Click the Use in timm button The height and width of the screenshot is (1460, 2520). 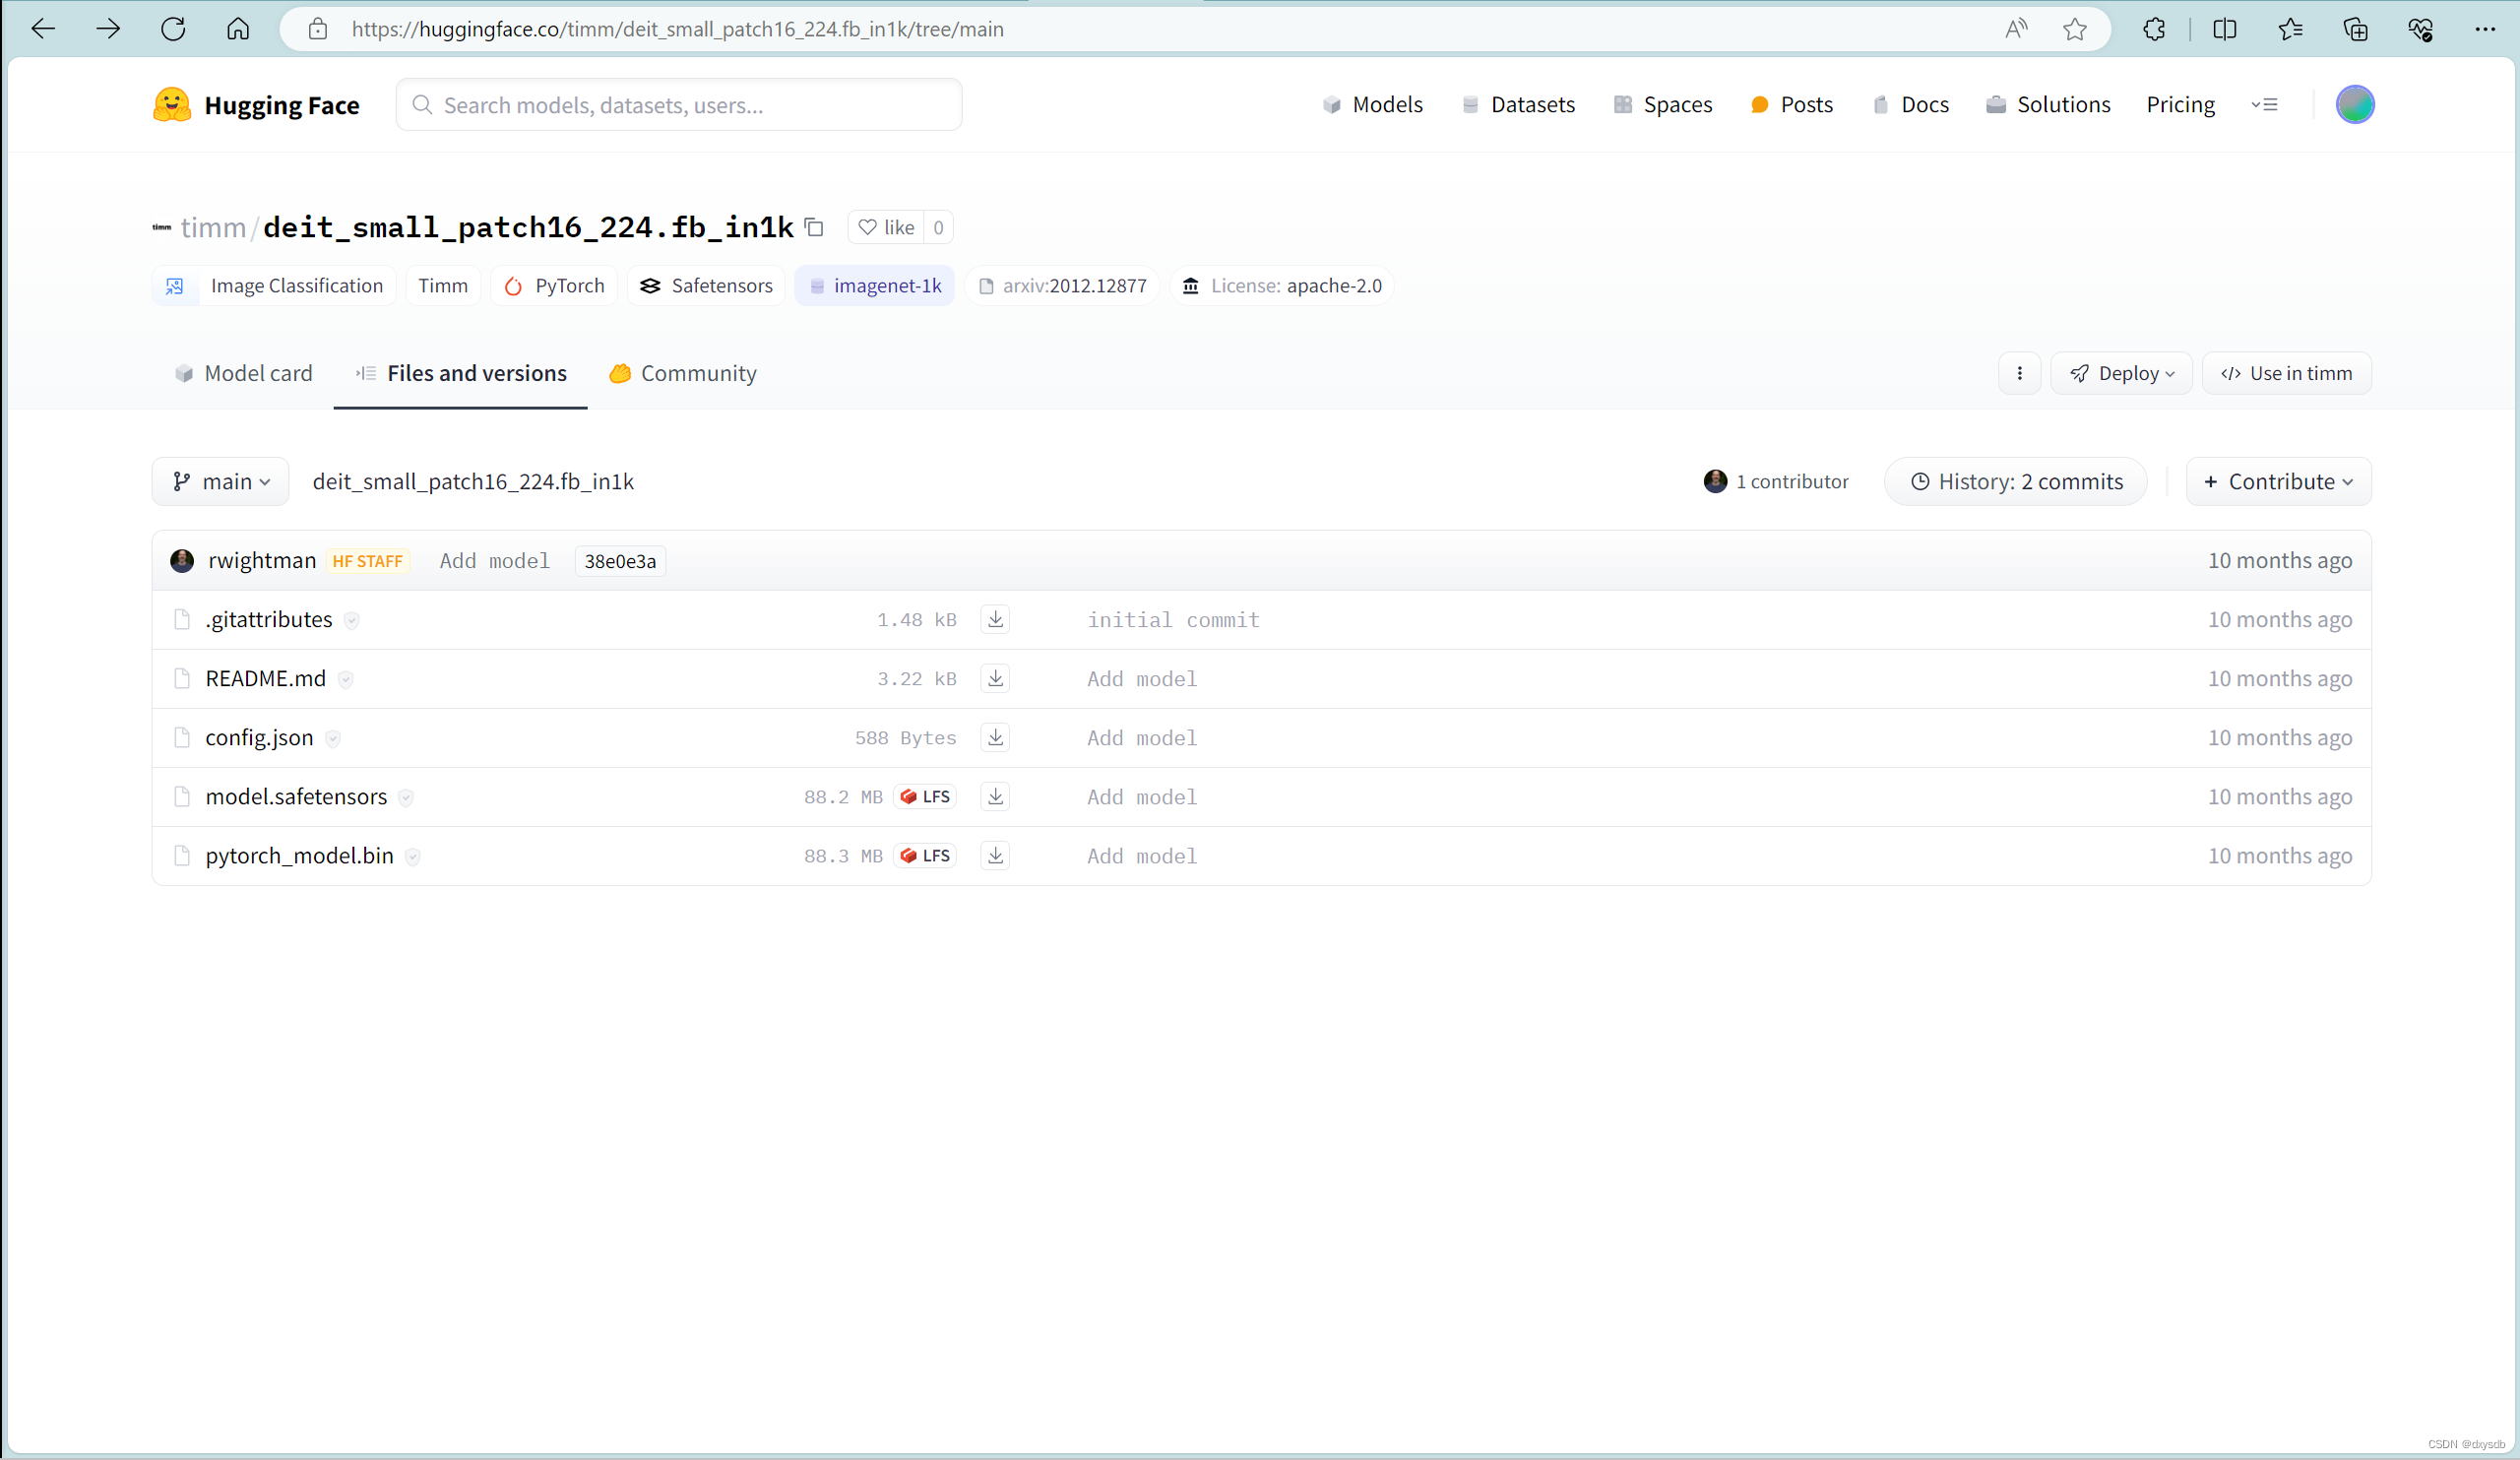2286,373
